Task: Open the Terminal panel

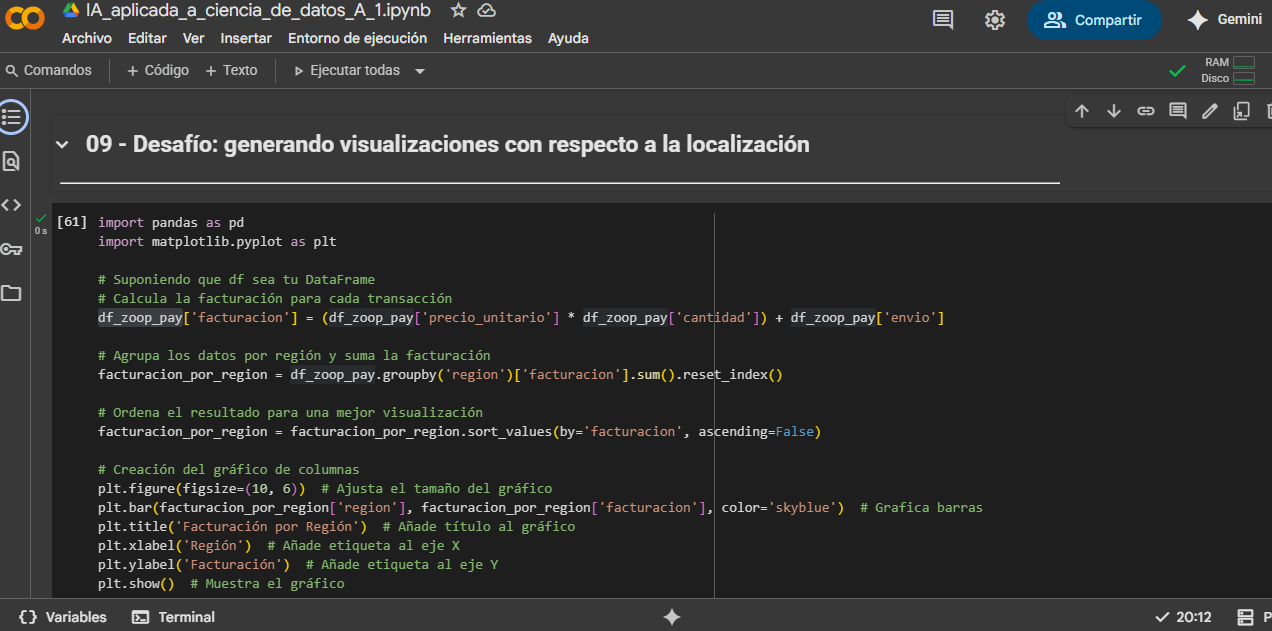Action: [x=173, y=617]
